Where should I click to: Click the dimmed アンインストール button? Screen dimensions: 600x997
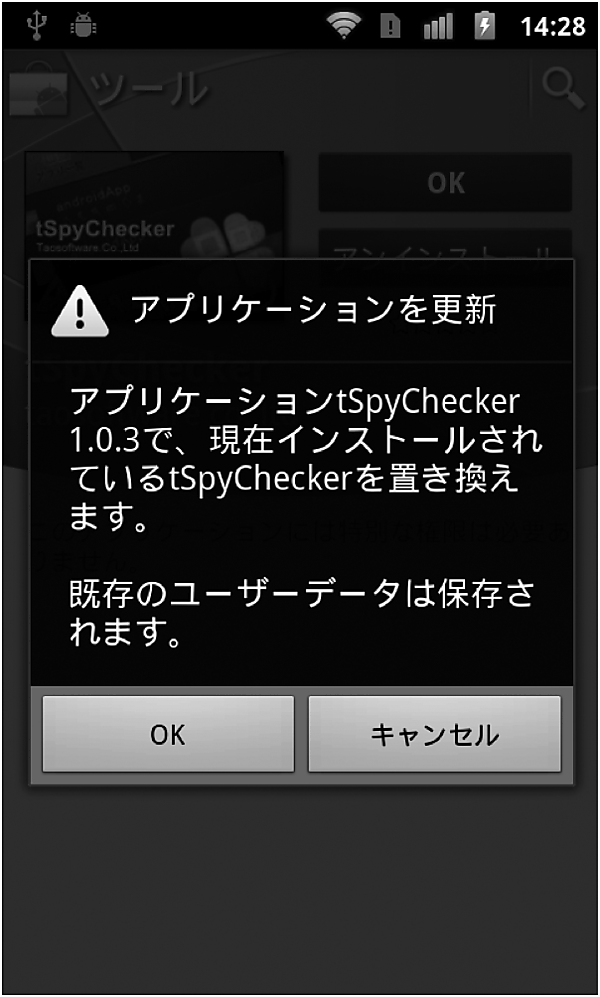445,245
